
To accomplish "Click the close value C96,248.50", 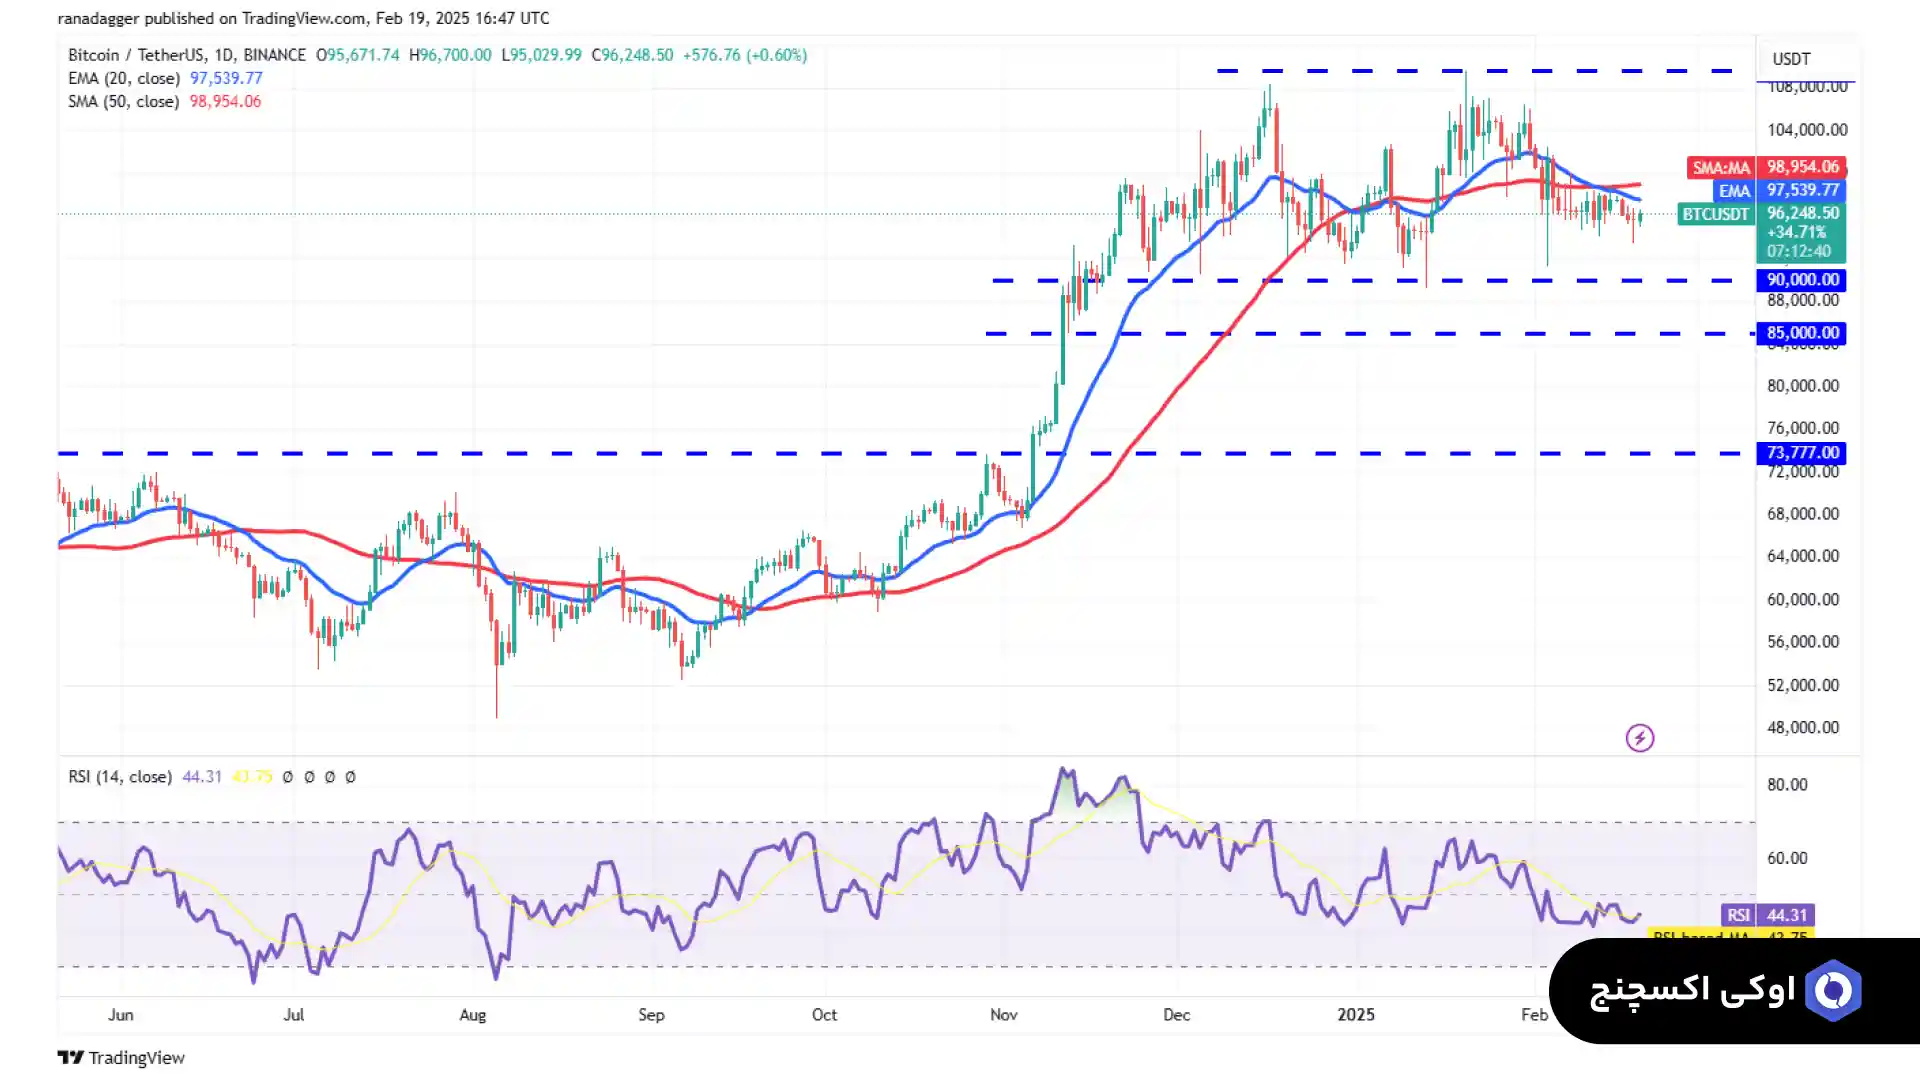I will pyautogui.click(x=632, y=55).
